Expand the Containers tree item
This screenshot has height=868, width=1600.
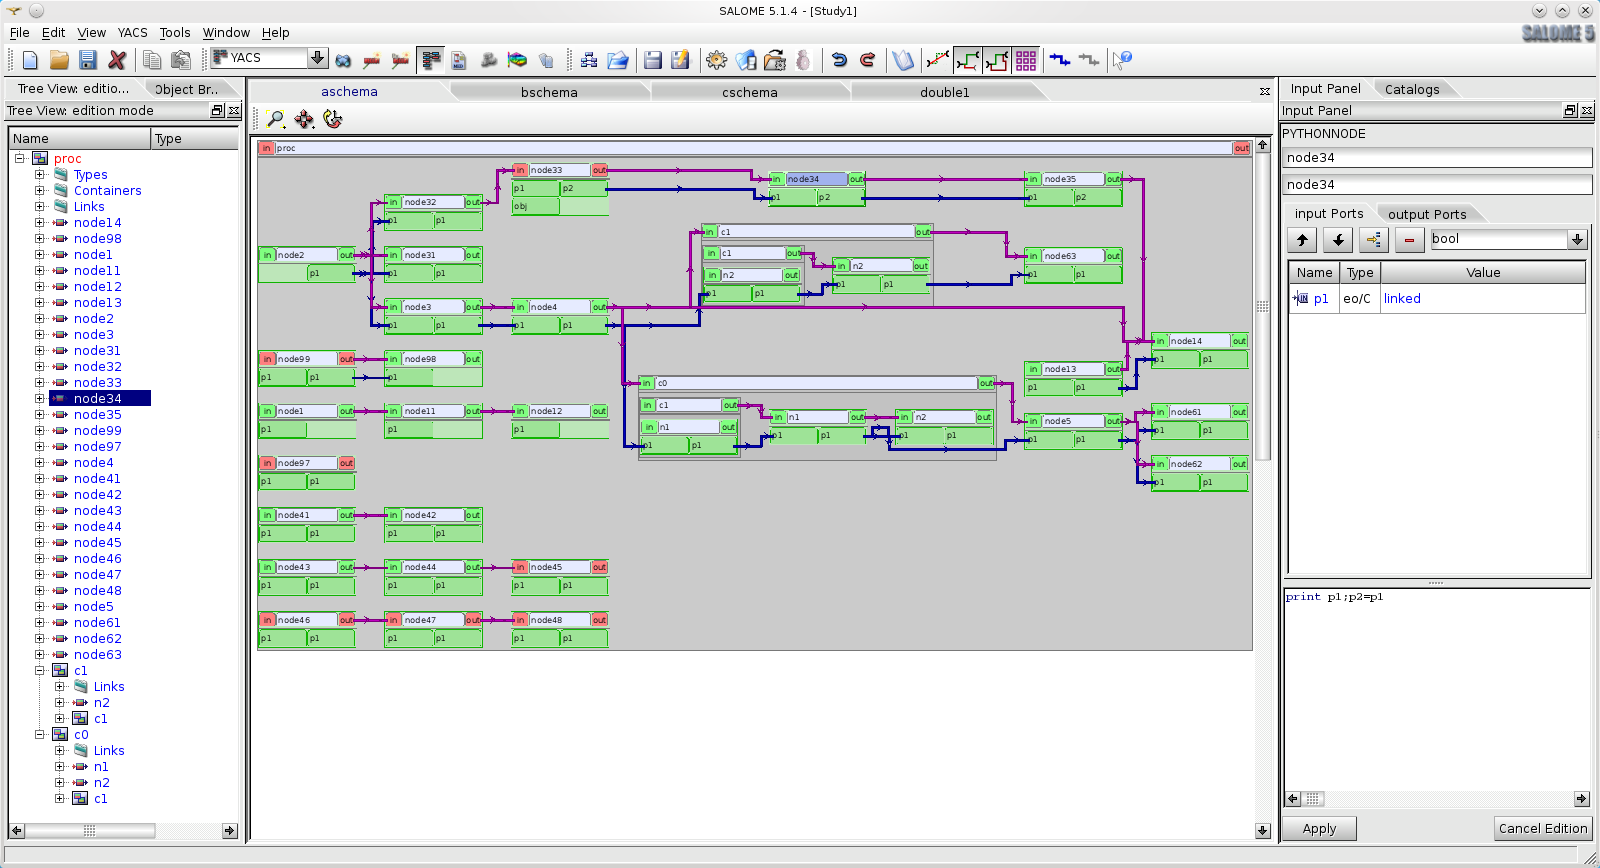click(40, 191)
